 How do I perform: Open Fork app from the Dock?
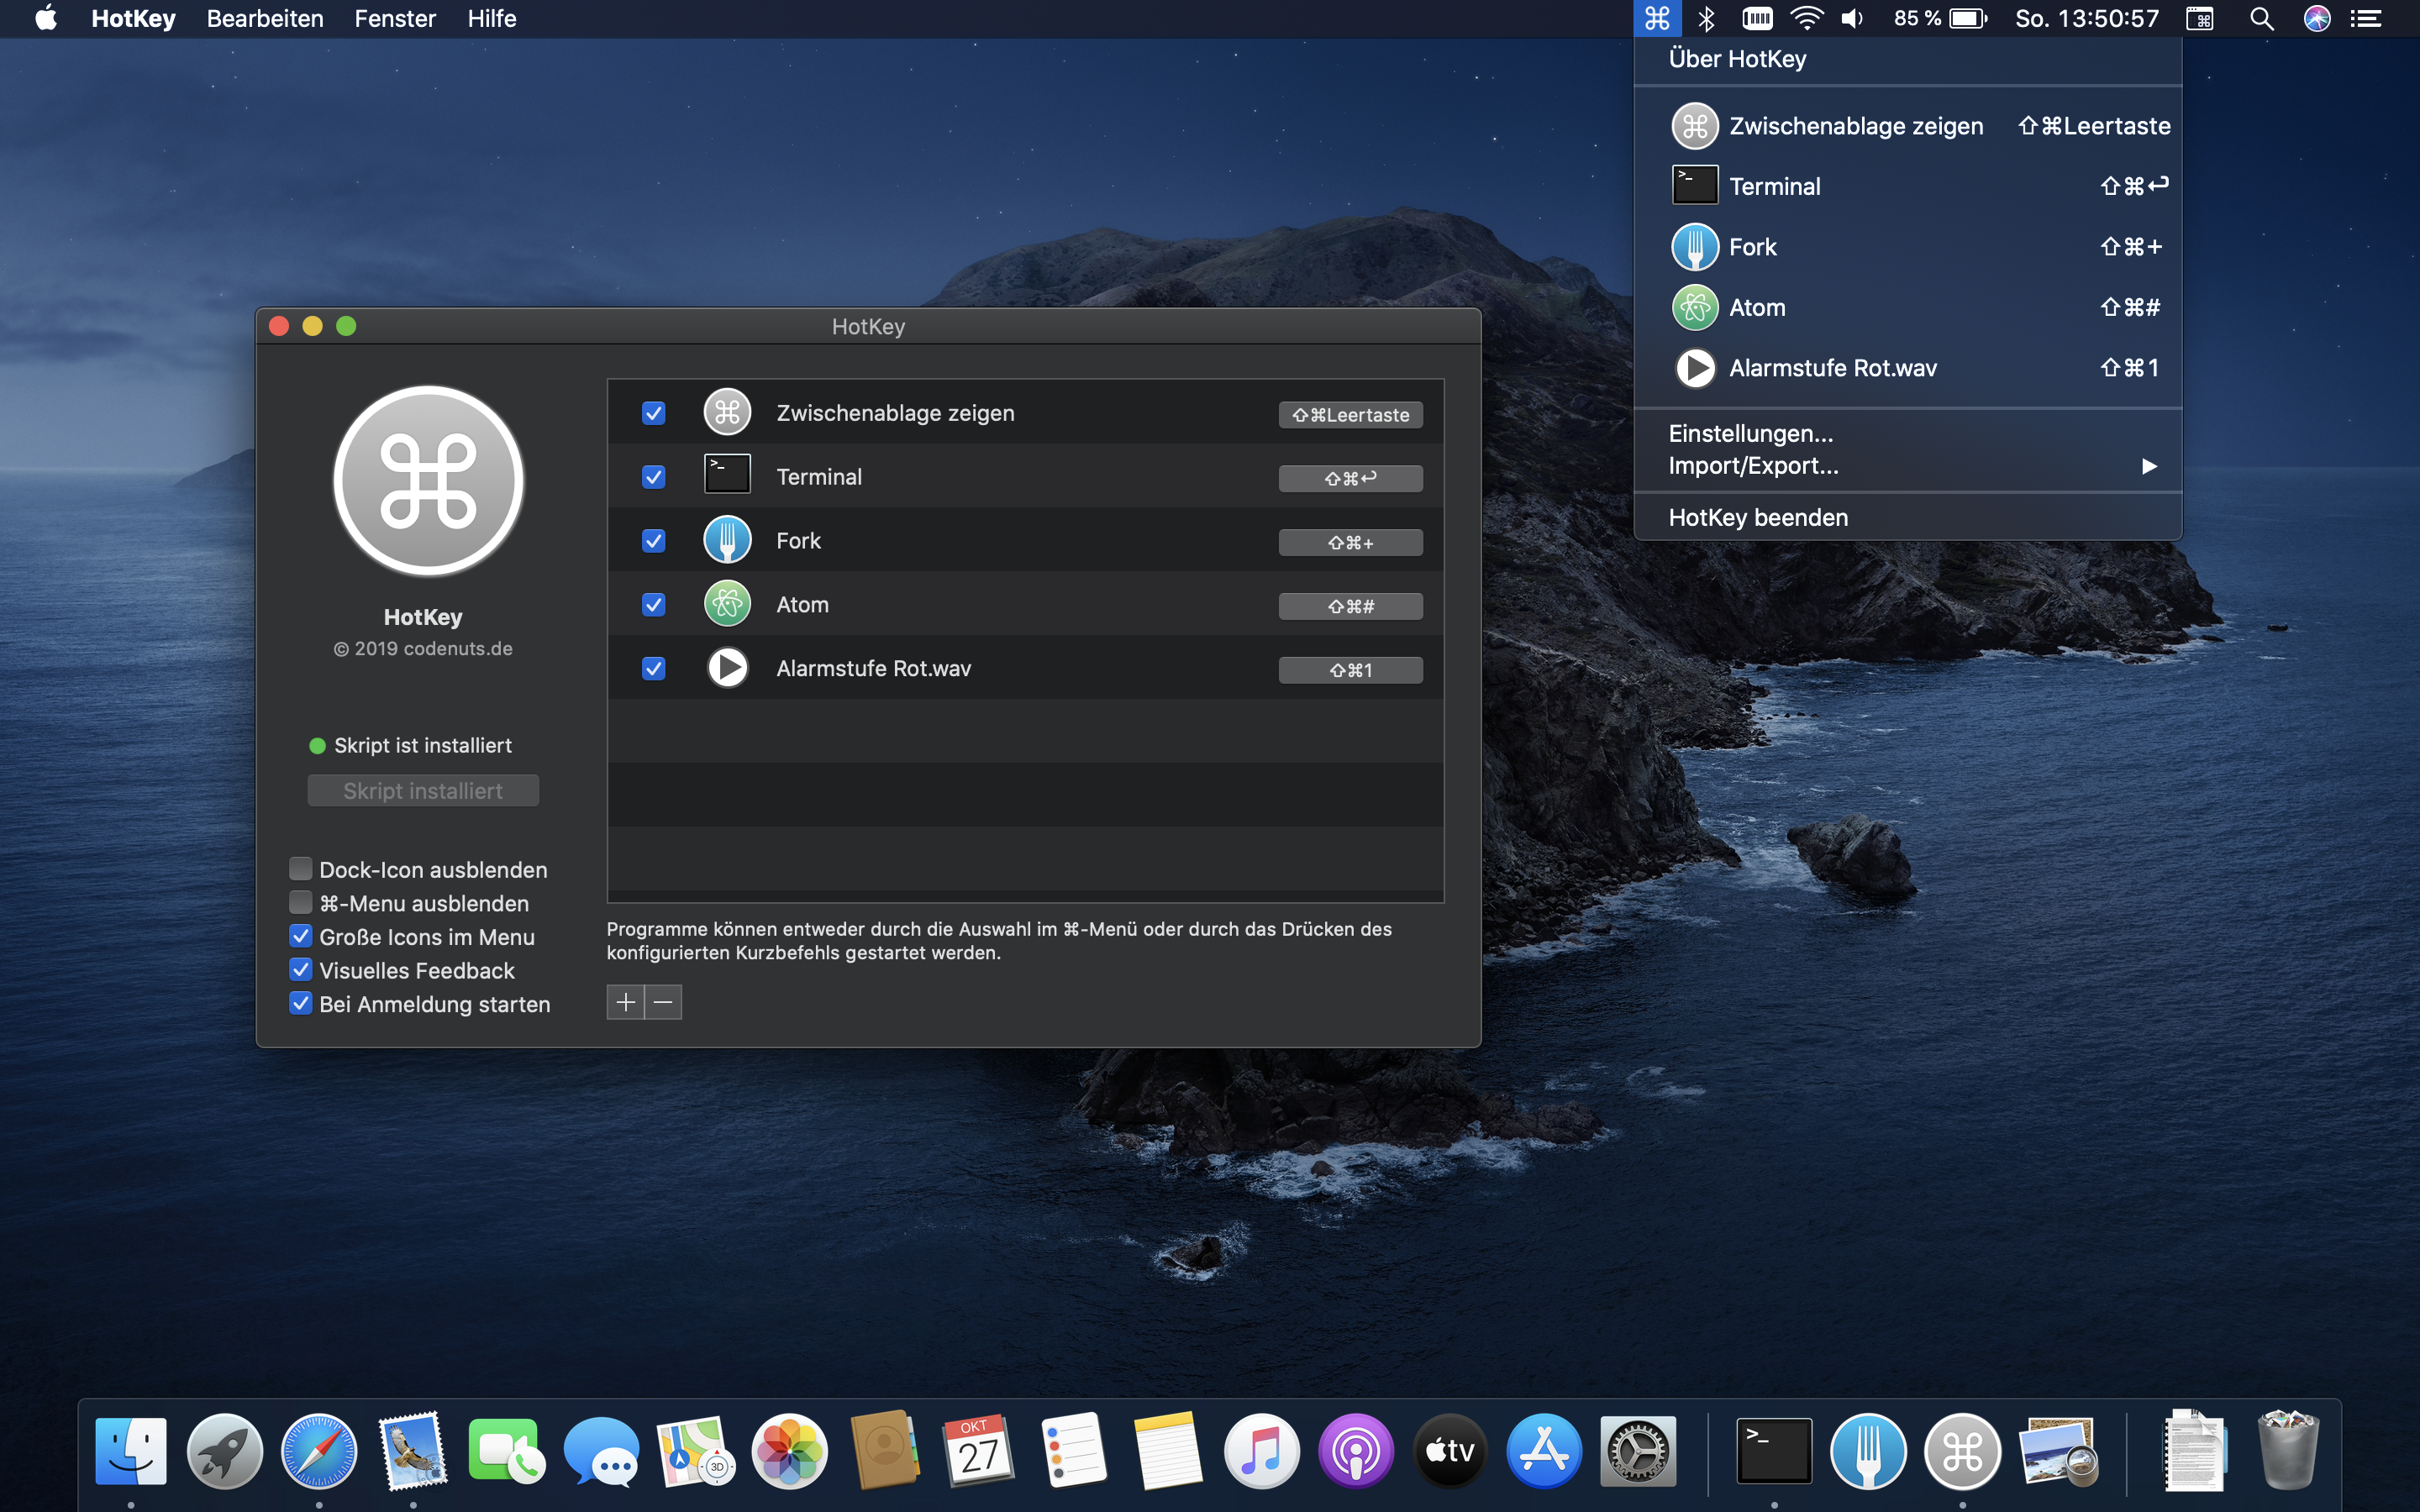[1867, 1451]
